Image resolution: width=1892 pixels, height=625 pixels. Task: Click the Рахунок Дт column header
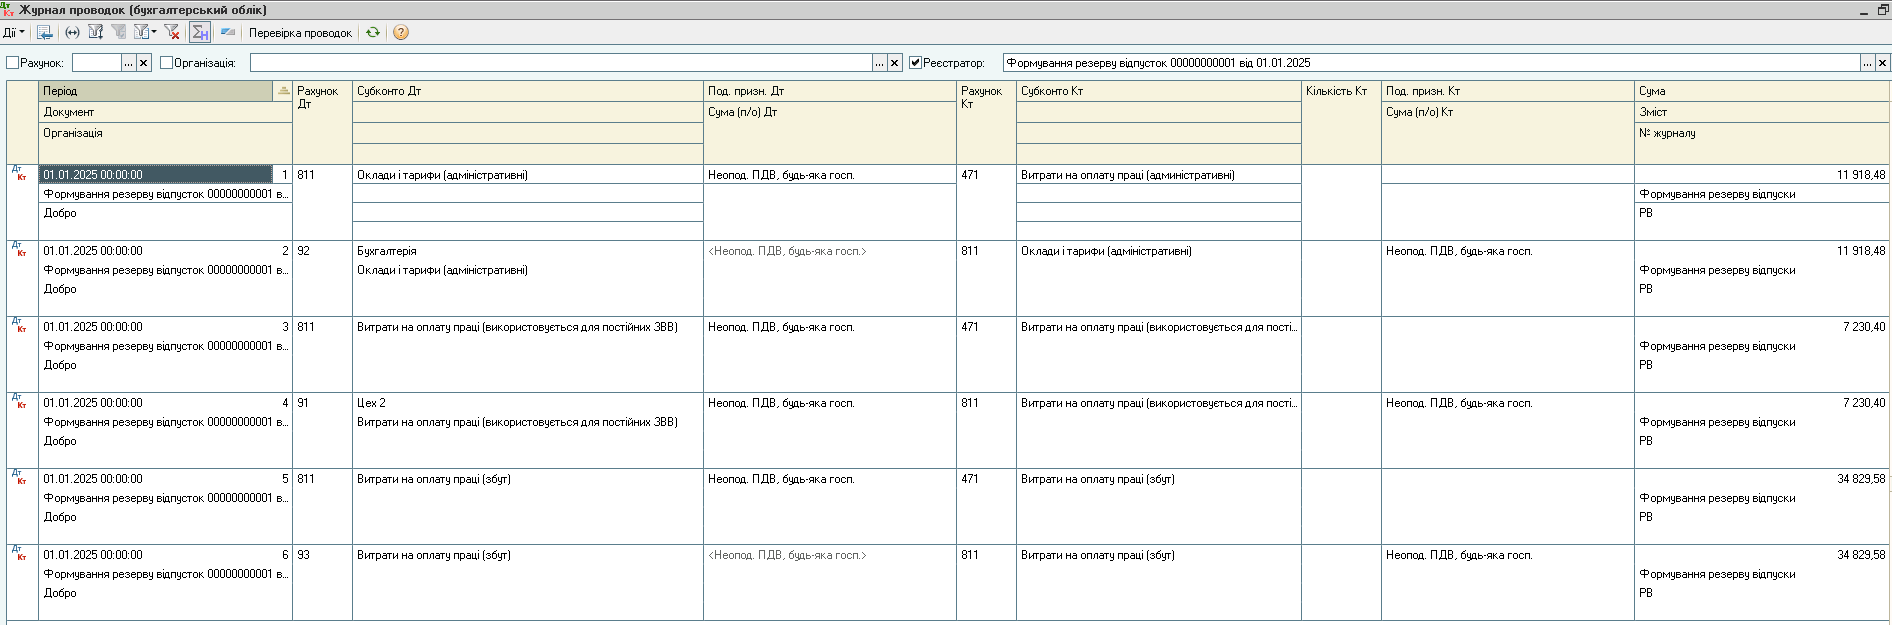click(x=322, y=122)
